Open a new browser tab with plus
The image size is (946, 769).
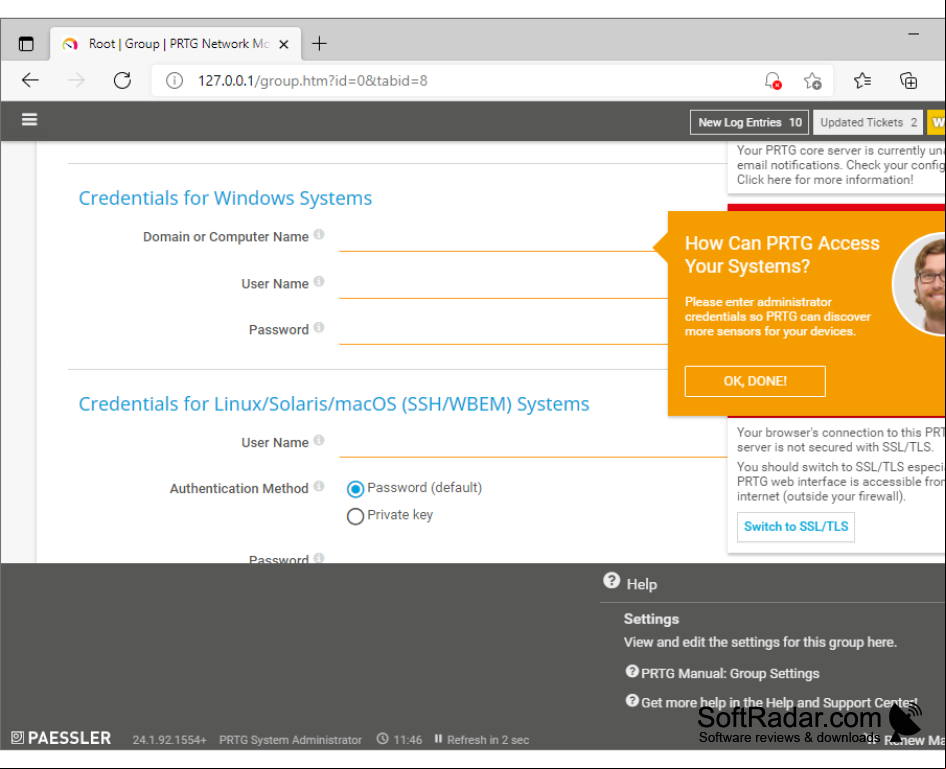pyautogui.click(x=319, y=43)
